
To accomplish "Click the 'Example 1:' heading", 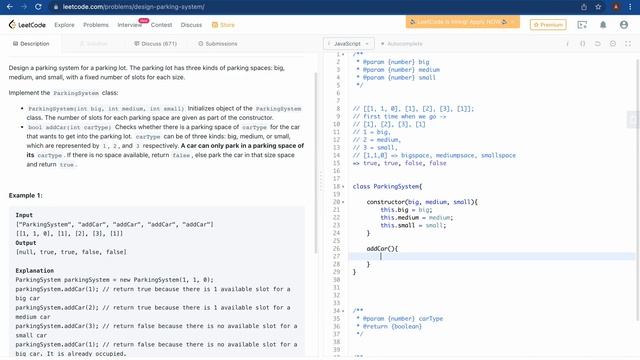I will (x=25, y=196).
